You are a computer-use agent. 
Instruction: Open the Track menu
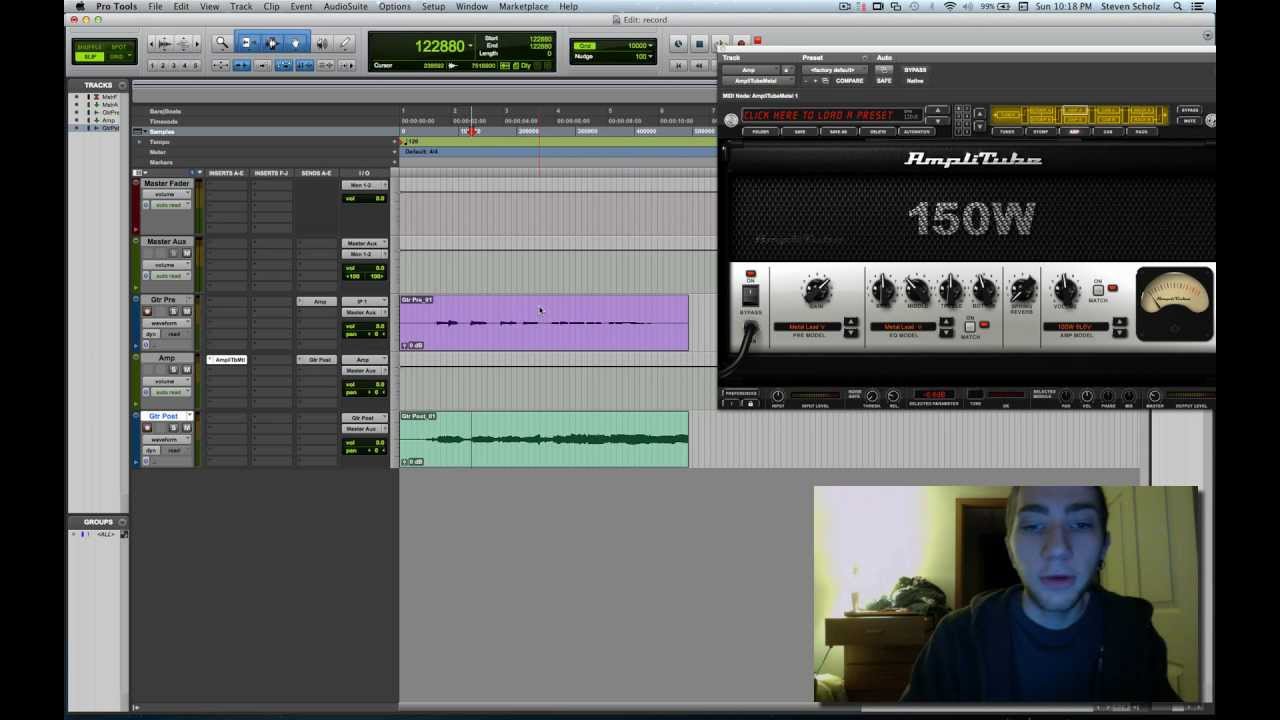241,7
